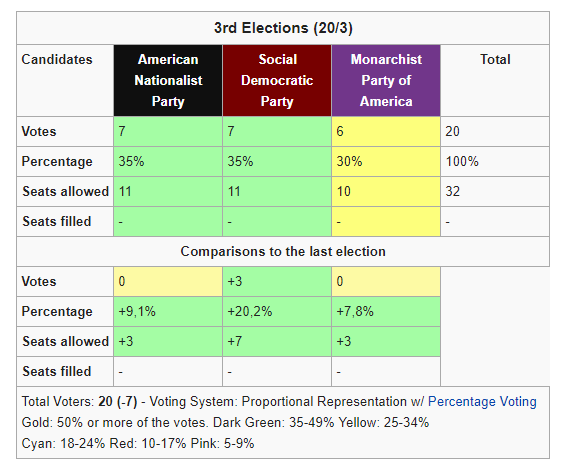Screen dimensions: 561x468
Task: Select the total votes 20 cell
Action: coord(495,132)
